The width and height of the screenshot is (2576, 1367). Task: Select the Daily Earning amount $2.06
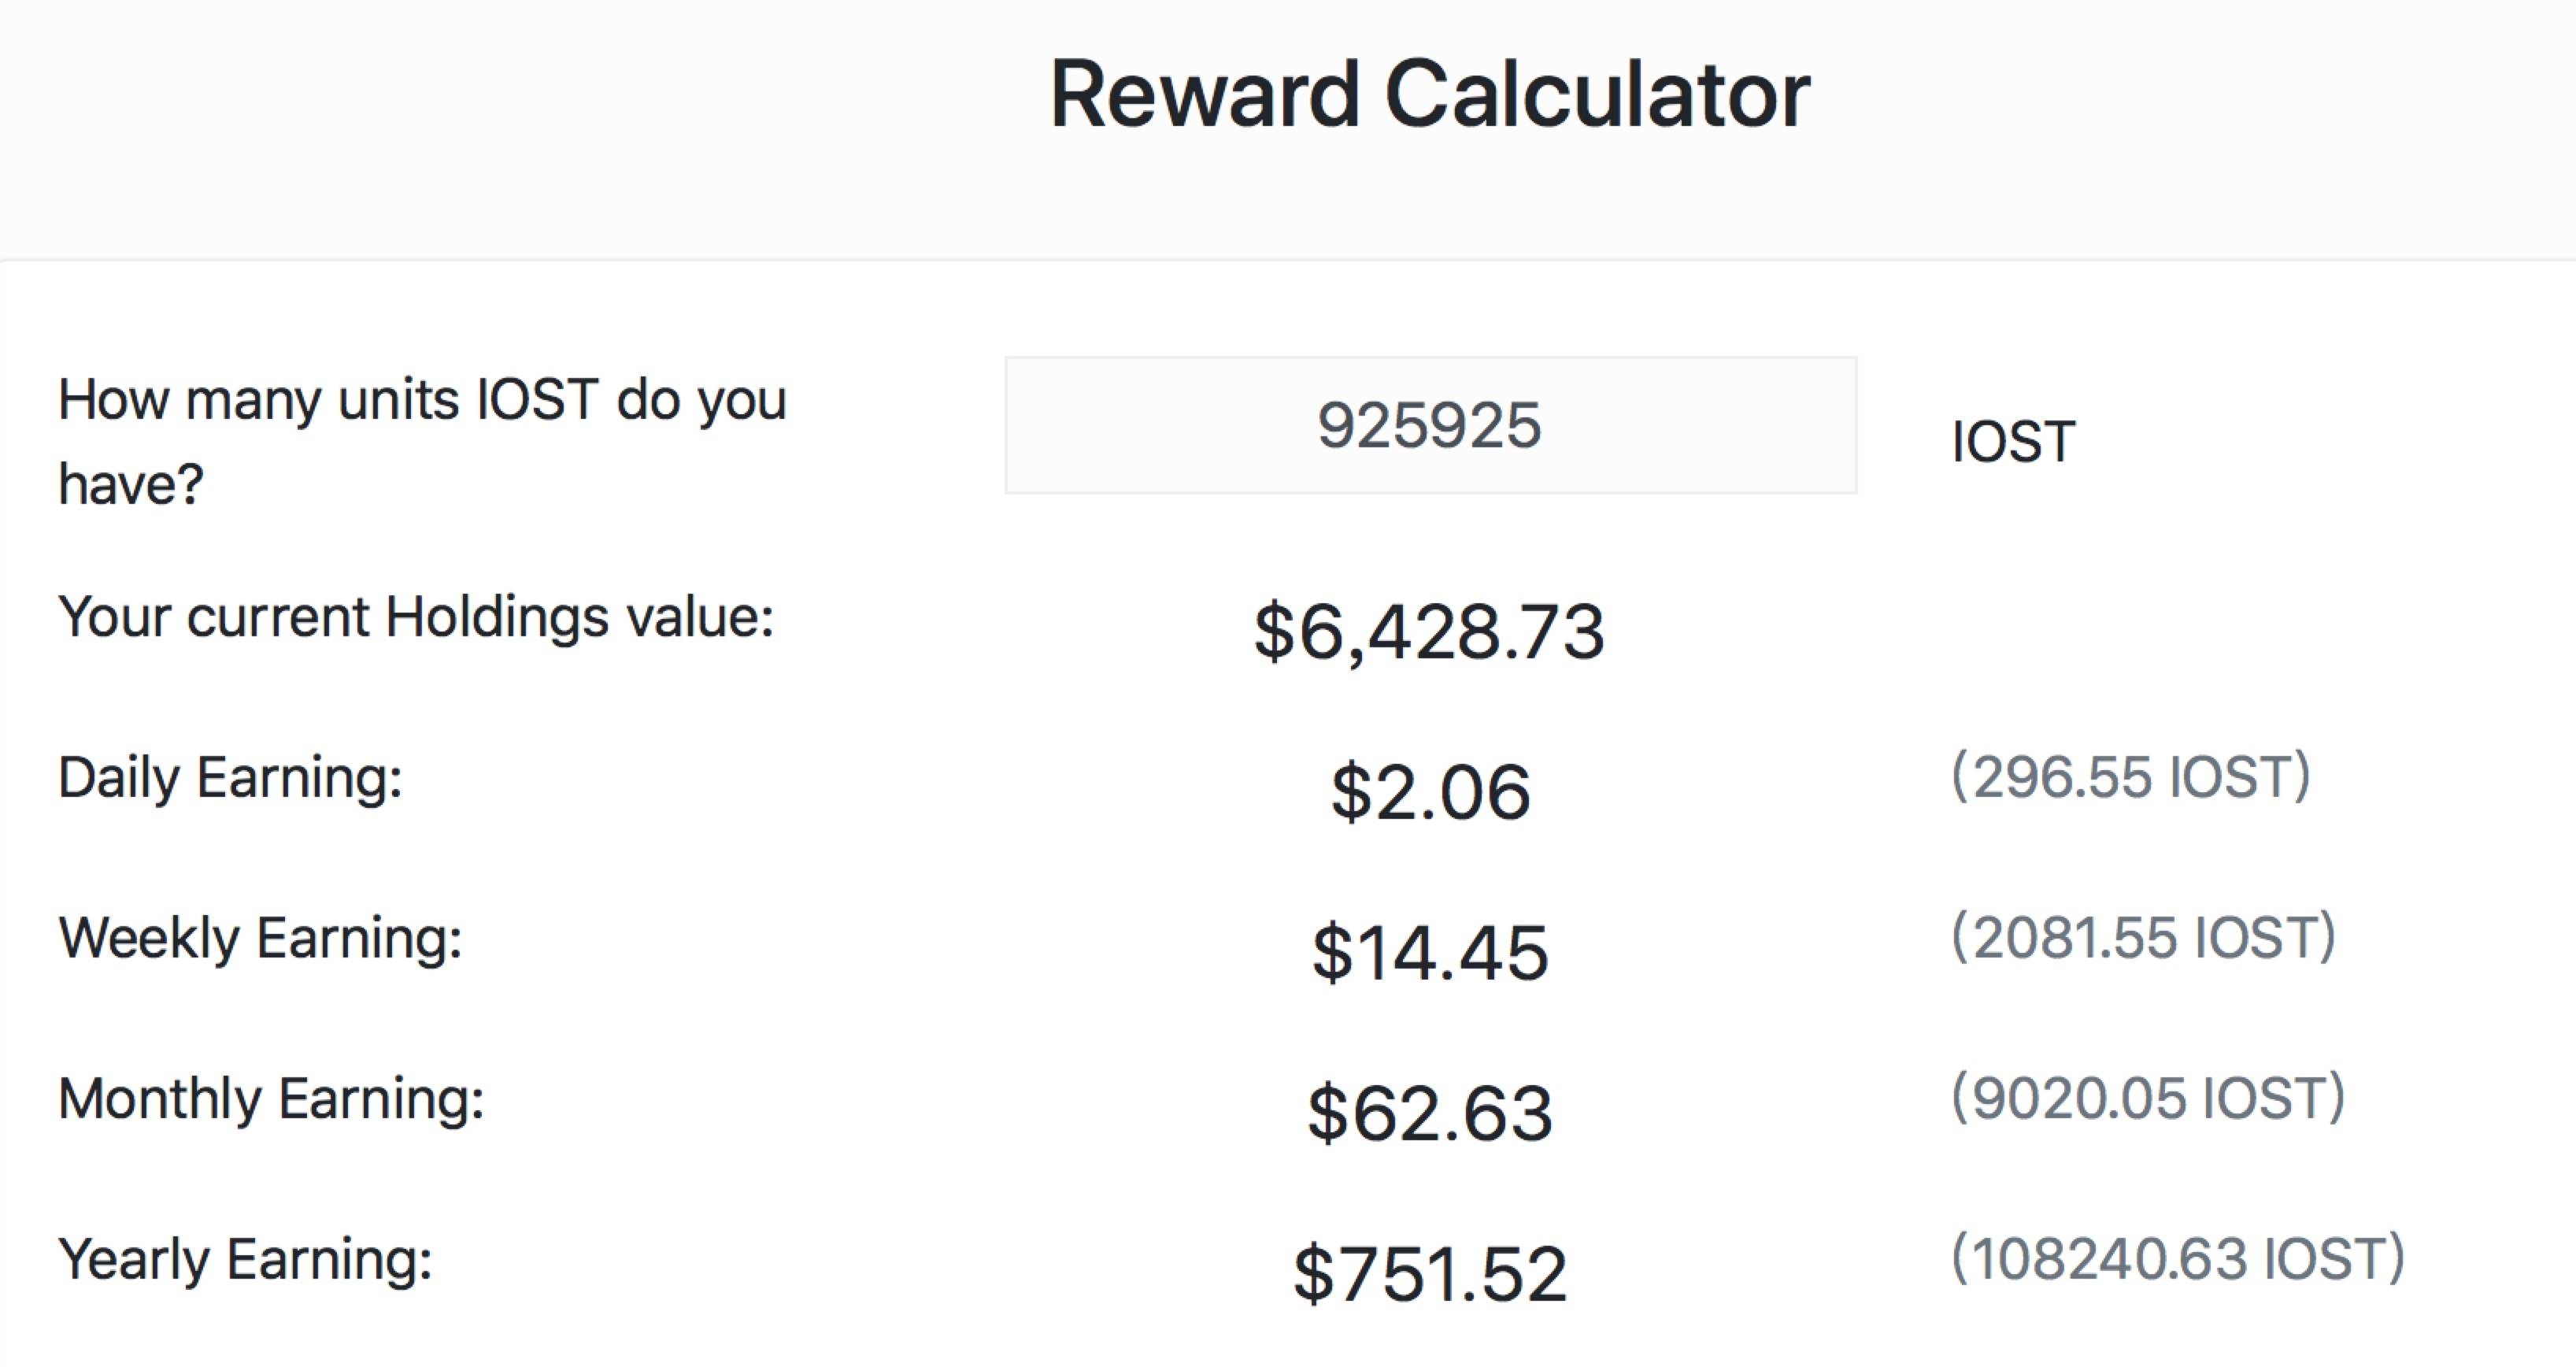click(x=1430, y=792)
